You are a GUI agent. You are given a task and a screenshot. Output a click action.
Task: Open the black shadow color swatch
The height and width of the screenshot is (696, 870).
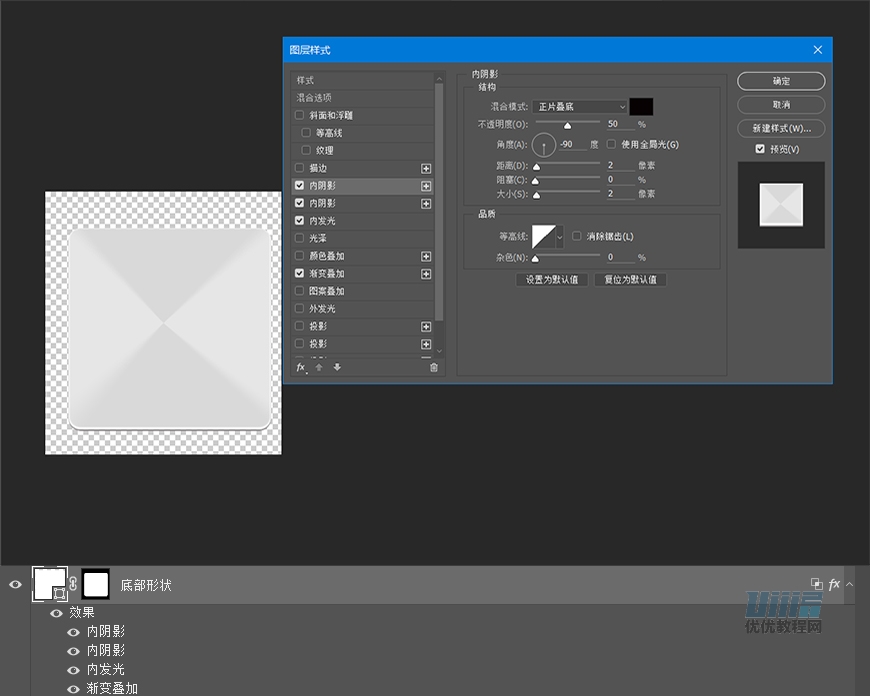tap(641, 107)
